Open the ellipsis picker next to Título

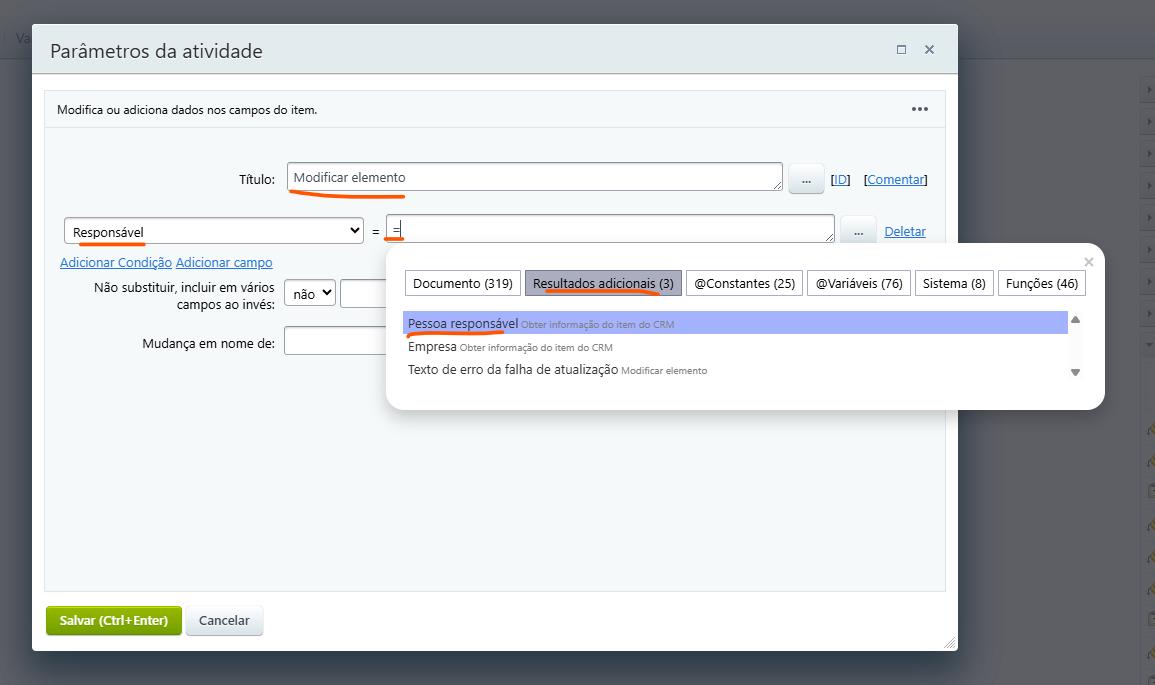[806, 179]
